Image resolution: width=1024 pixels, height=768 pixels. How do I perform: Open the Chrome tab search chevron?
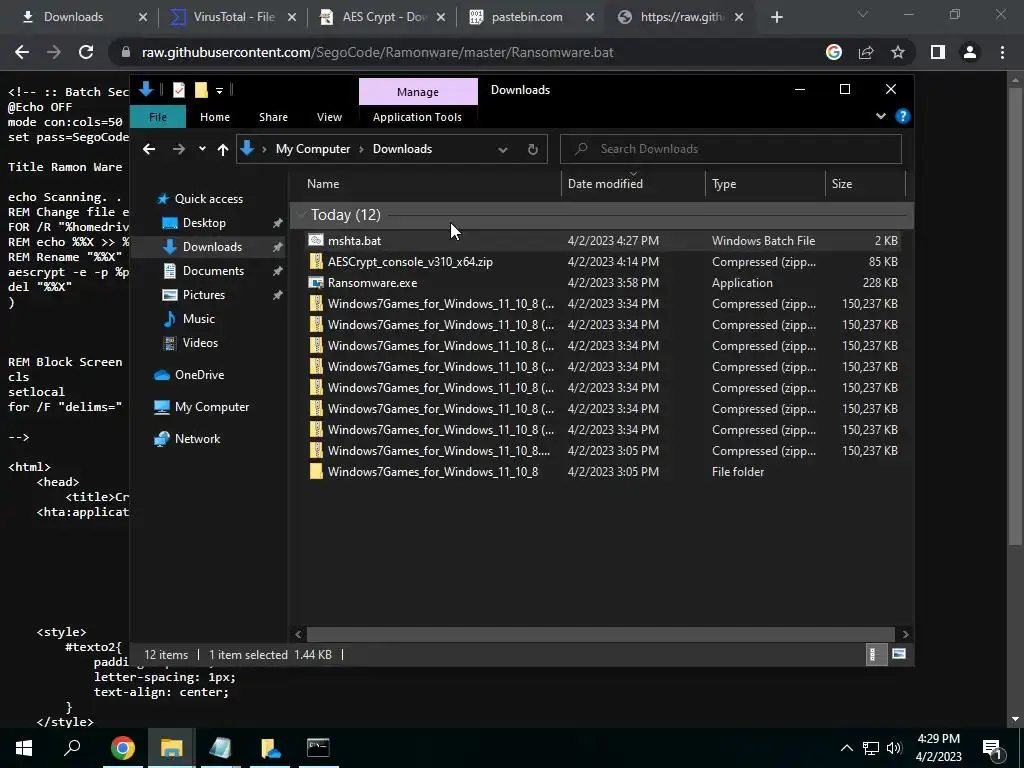(863, 14)
